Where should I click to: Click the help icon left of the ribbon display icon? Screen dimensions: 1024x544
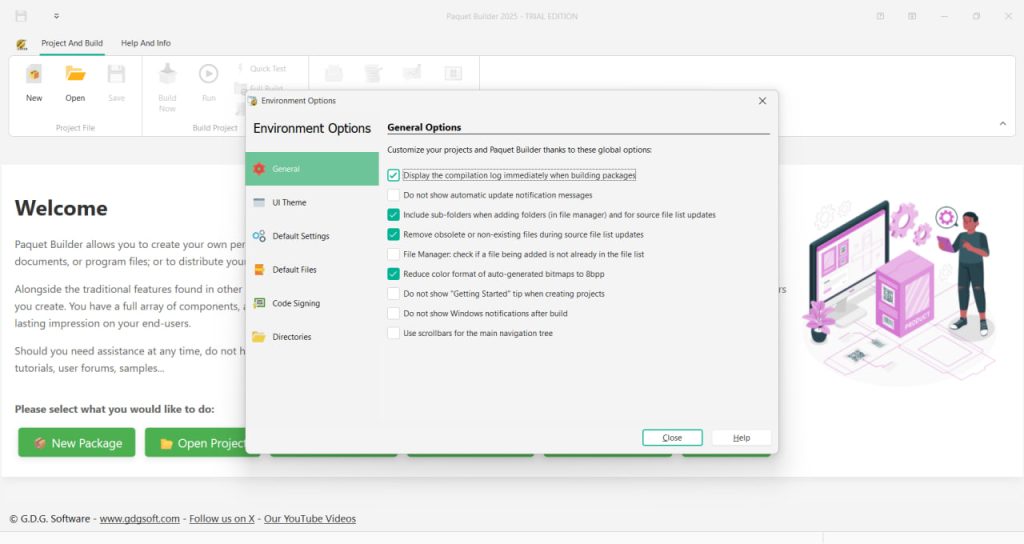click(x=880, y=16)
